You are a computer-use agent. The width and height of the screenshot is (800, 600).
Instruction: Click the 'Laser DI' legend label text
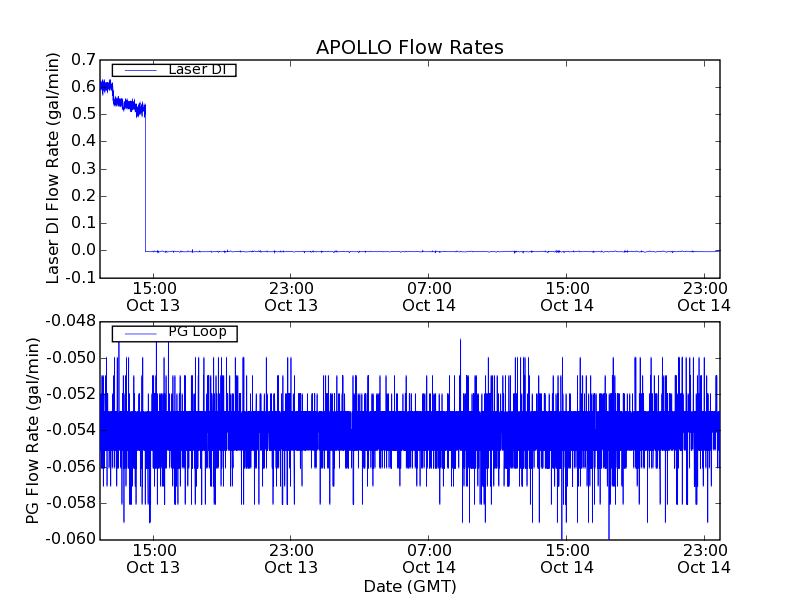click(x=197, y=69)
